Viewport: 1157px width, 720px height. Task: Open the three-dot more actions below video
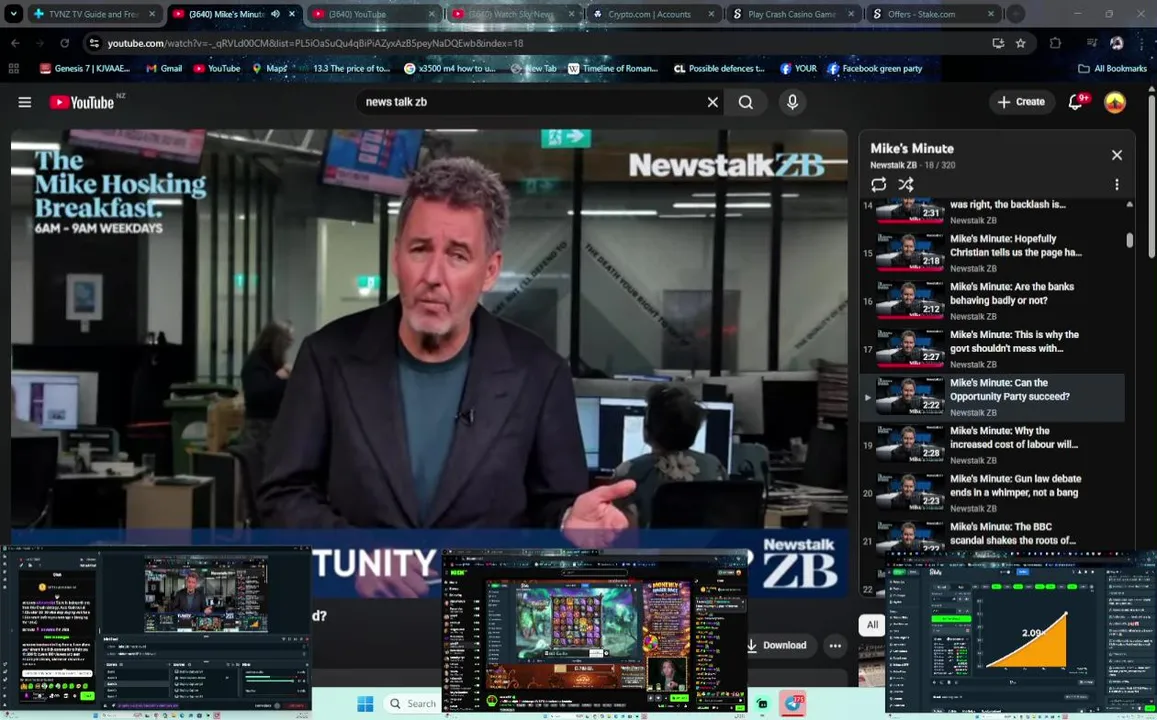pyautogui.click(x=835, y=645)
